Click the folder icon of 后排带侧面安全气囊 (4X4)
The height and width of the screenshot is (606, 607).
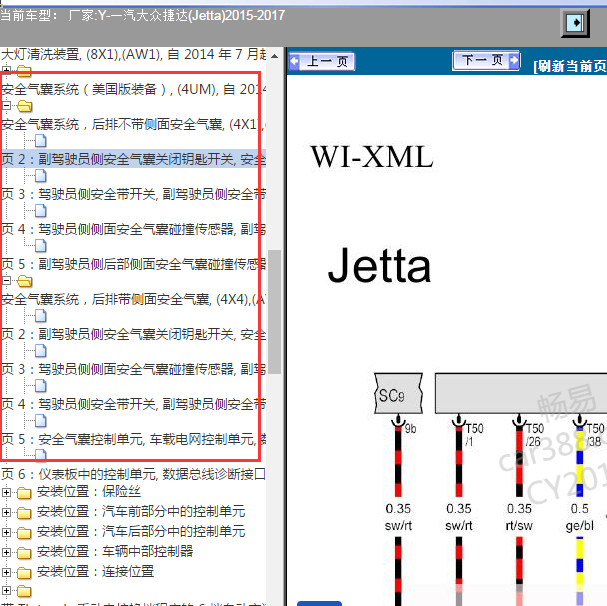point(24,281)
